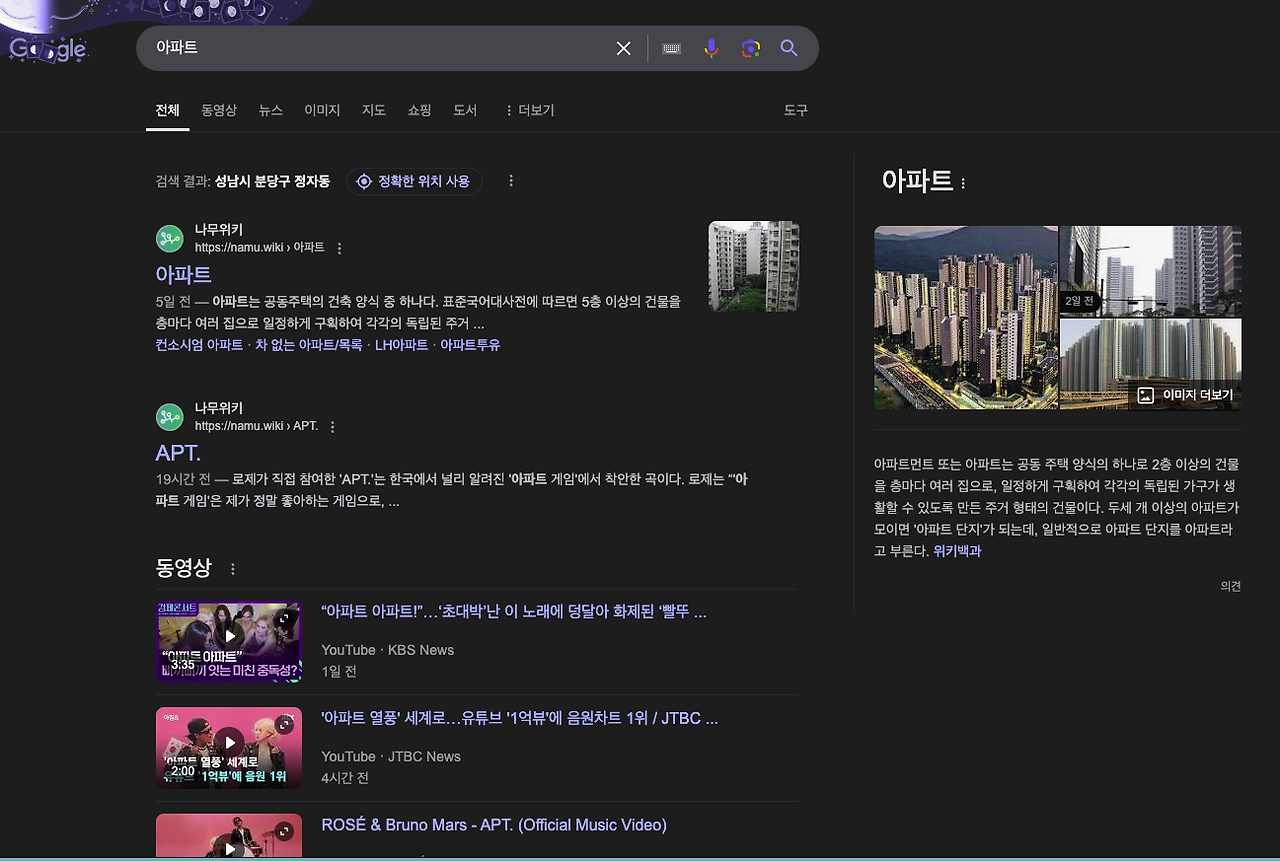Click the 정확한 위치 사용 button

(x=414, y=181)
